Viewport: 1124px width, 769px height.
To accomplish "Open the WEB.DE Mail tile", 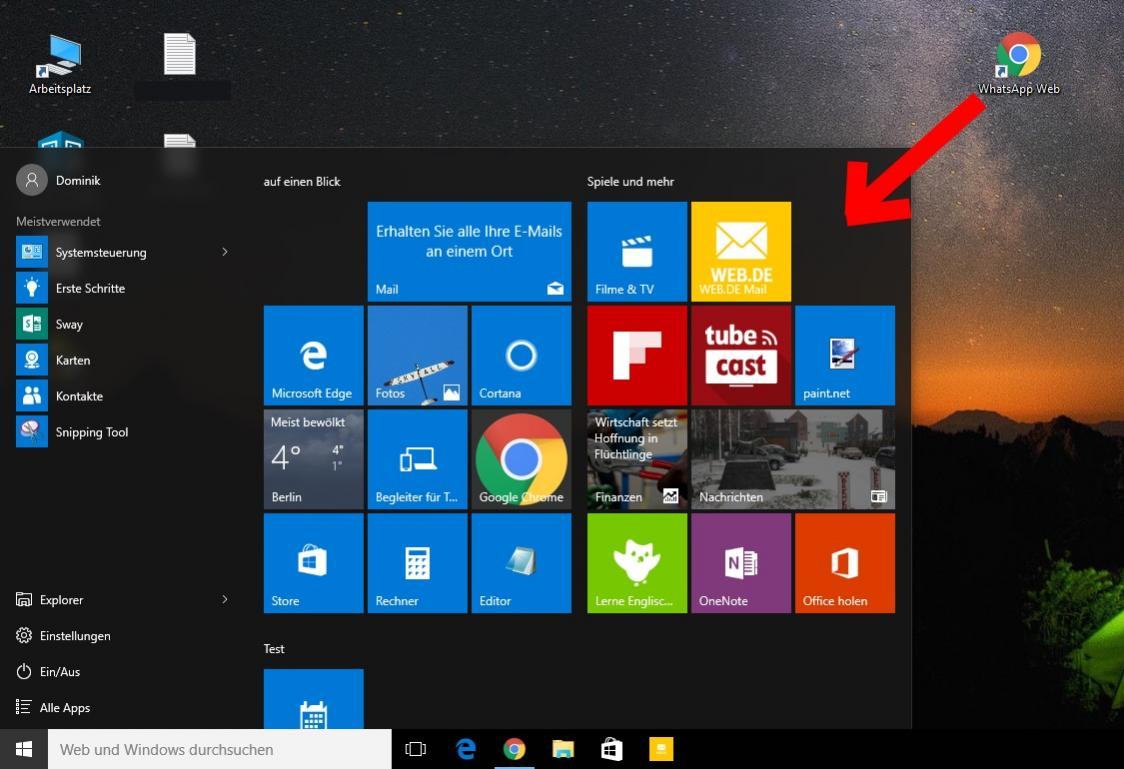I will (x=740, y=252).
